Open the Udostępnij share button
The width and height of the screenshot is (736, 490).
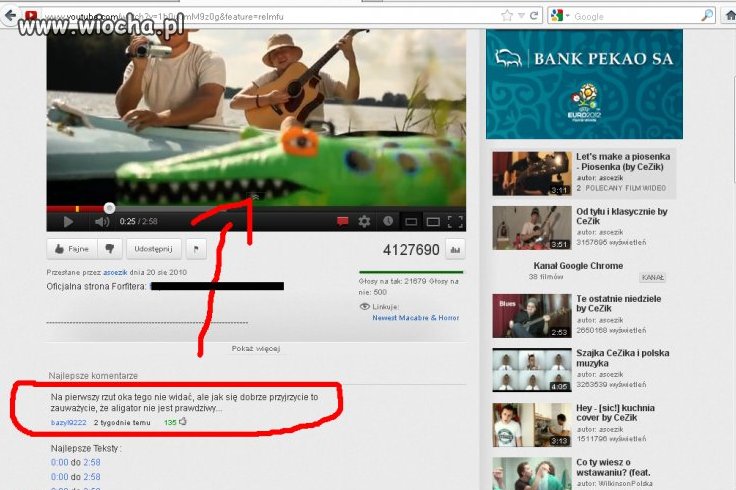[x=153, y=249]
